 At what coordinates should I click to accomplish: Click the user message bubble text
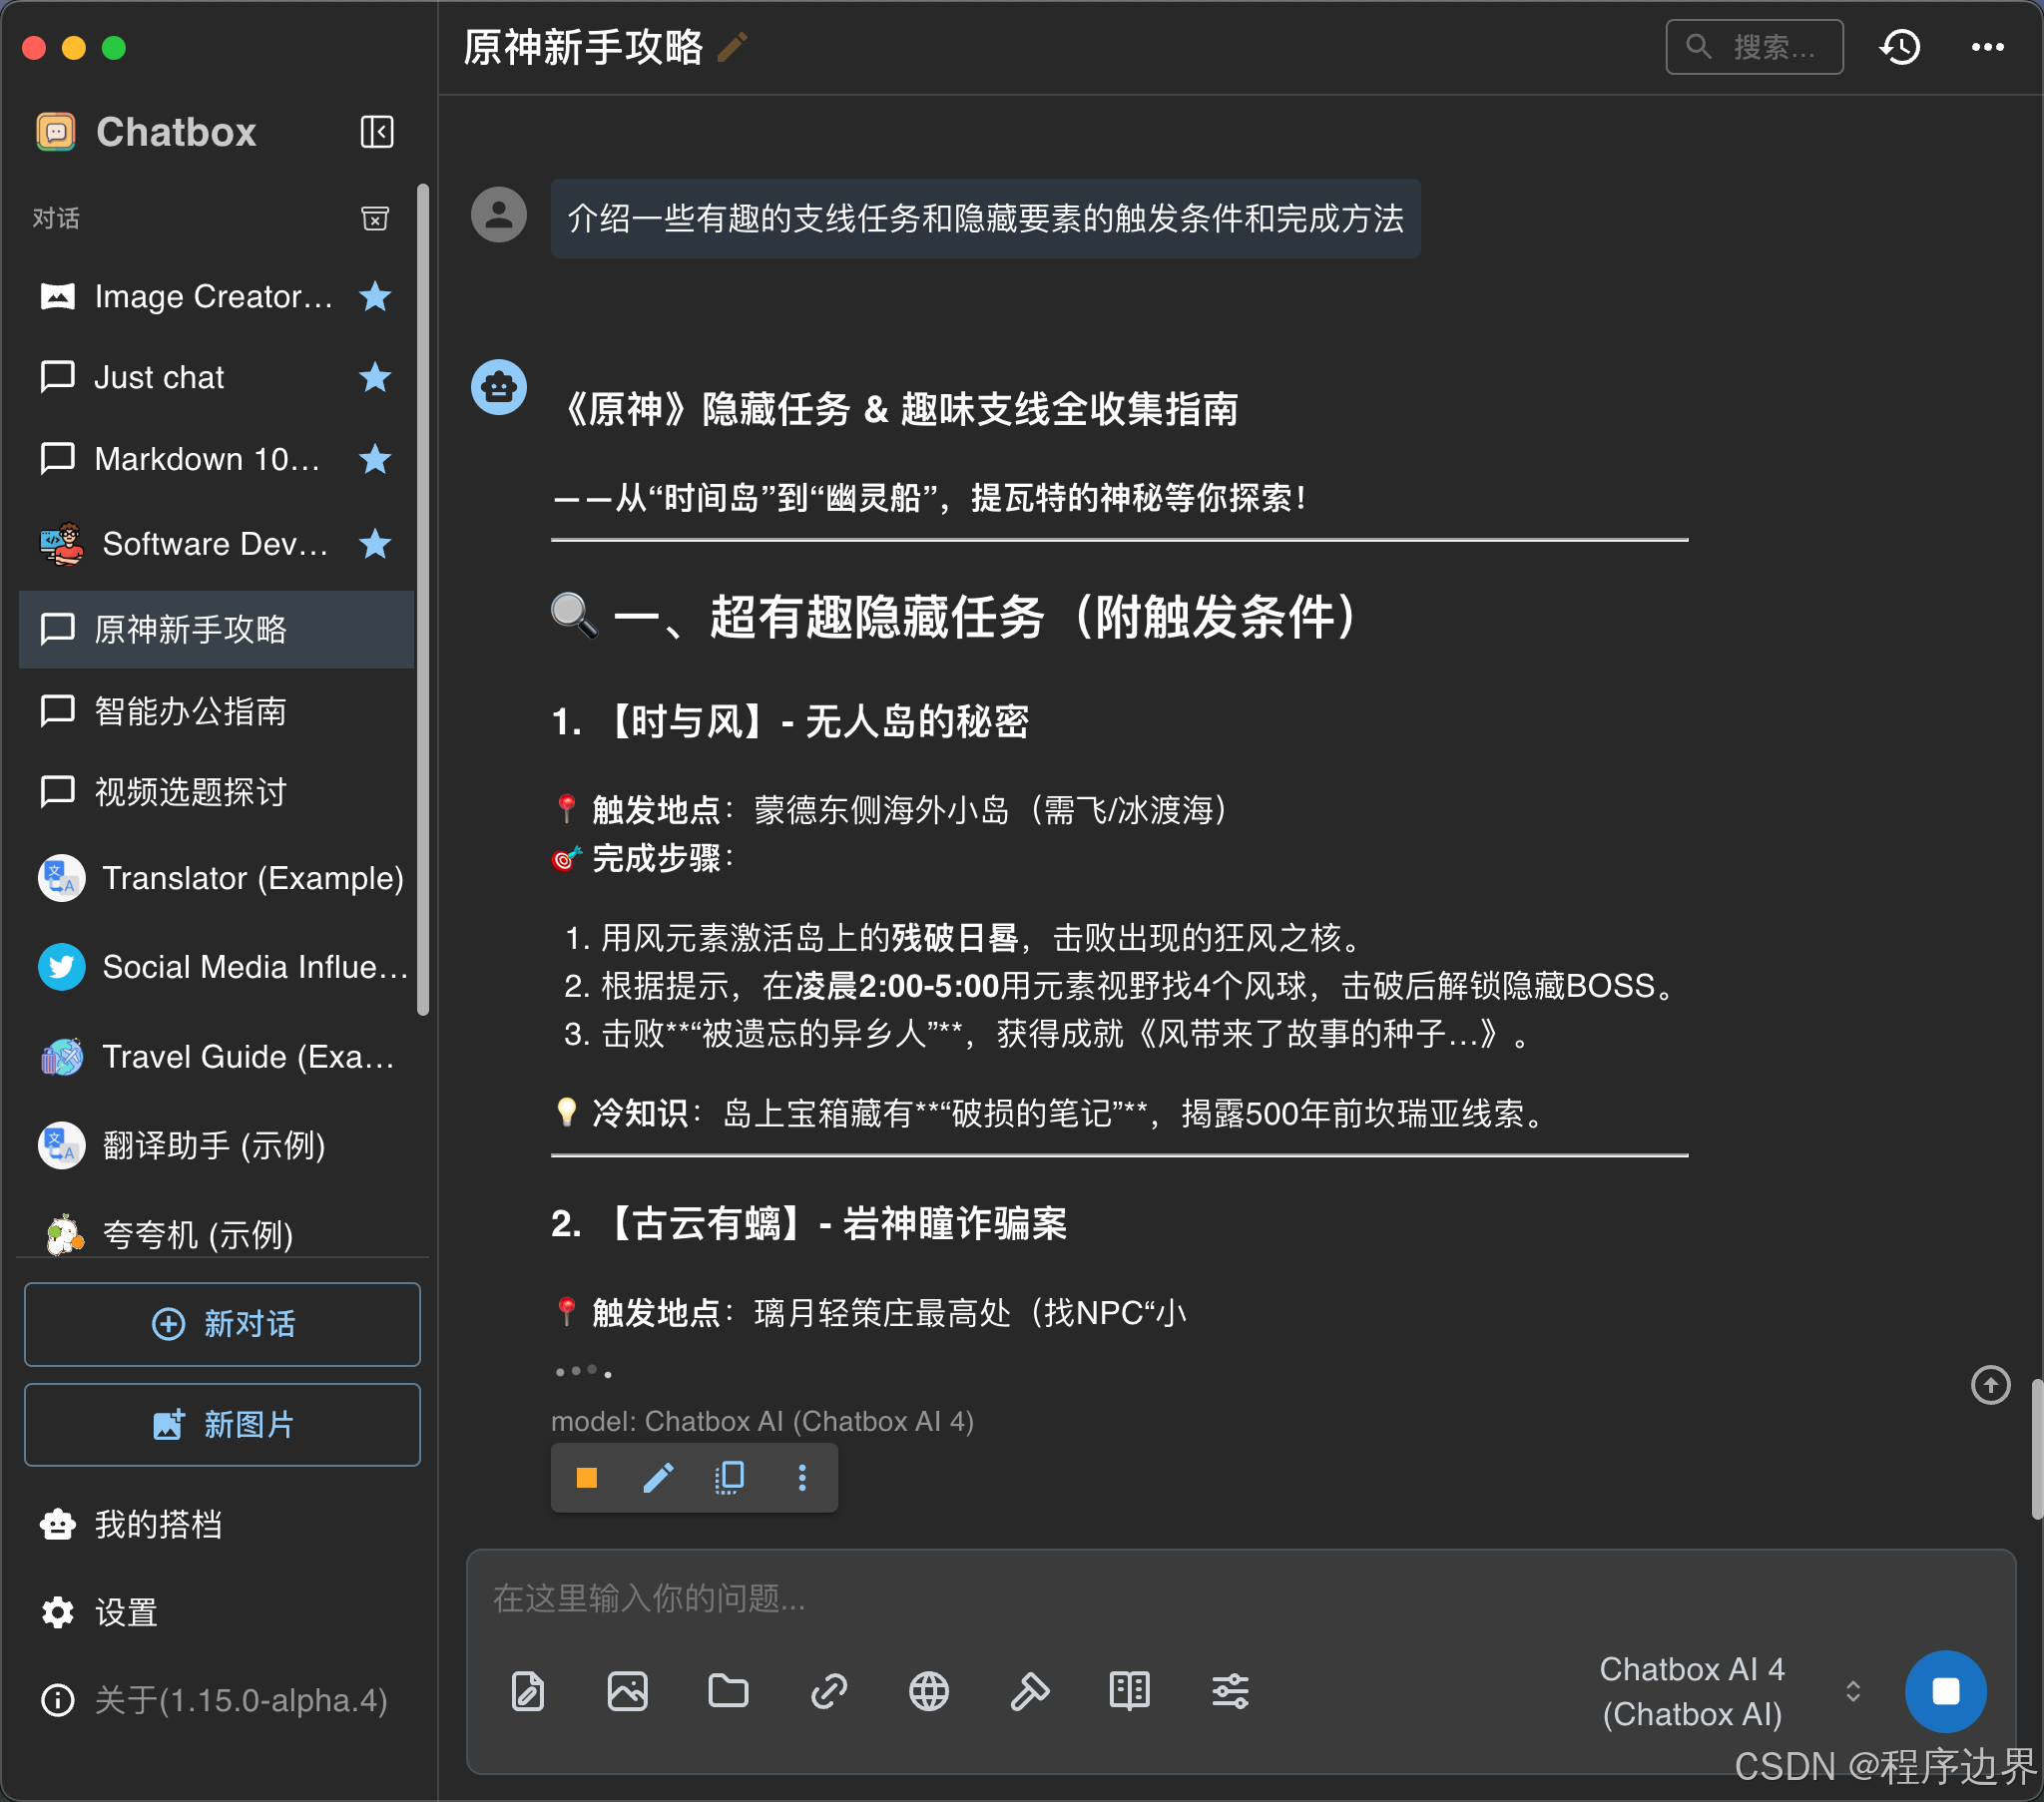(985, 218)
